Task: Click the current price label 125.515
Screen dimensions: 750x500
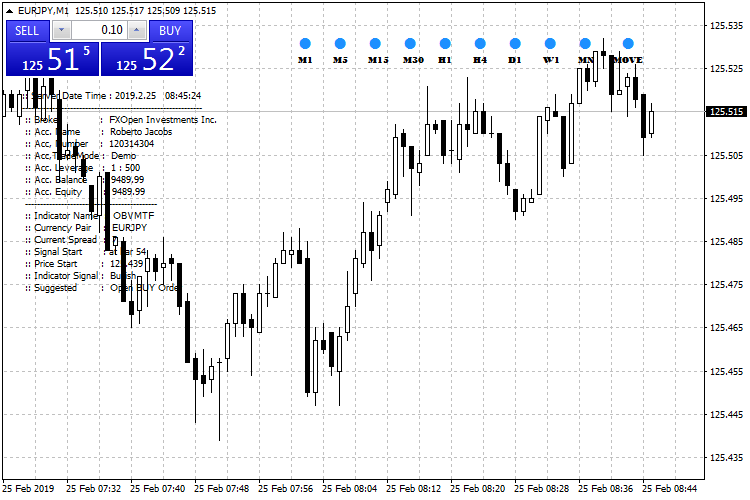Action: tap(724, 112)
